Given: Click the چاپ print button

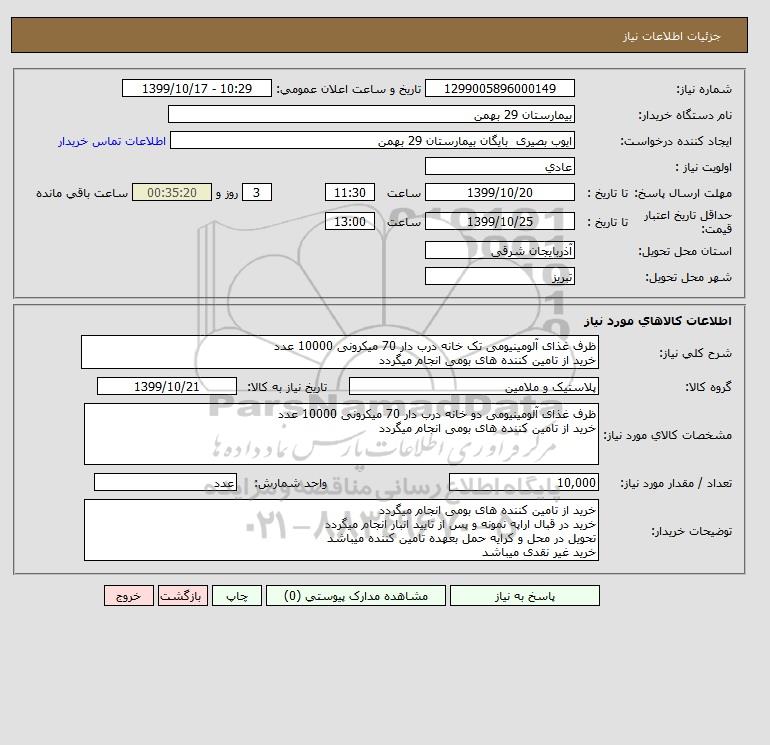Looking at the screenshot, I should (237, 596).
